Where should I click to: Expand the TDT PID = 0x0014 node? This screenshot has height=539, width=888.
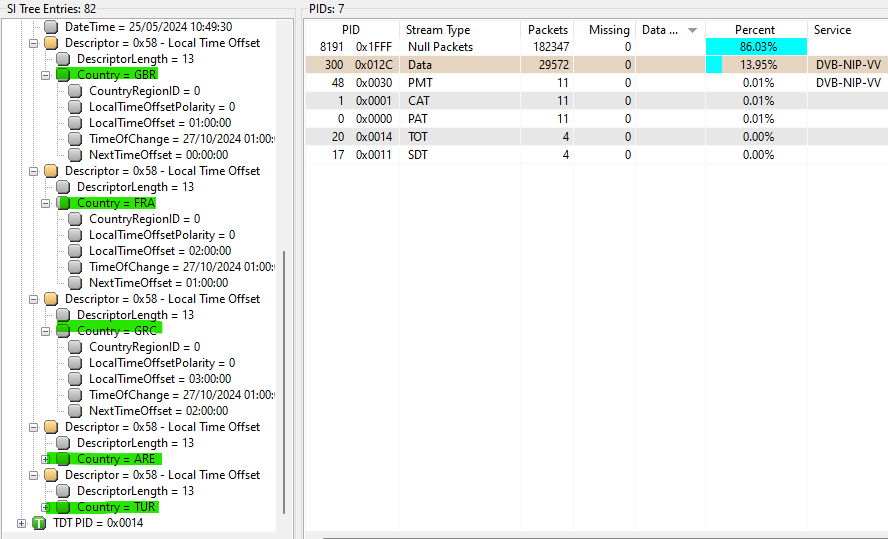point(22,523)
